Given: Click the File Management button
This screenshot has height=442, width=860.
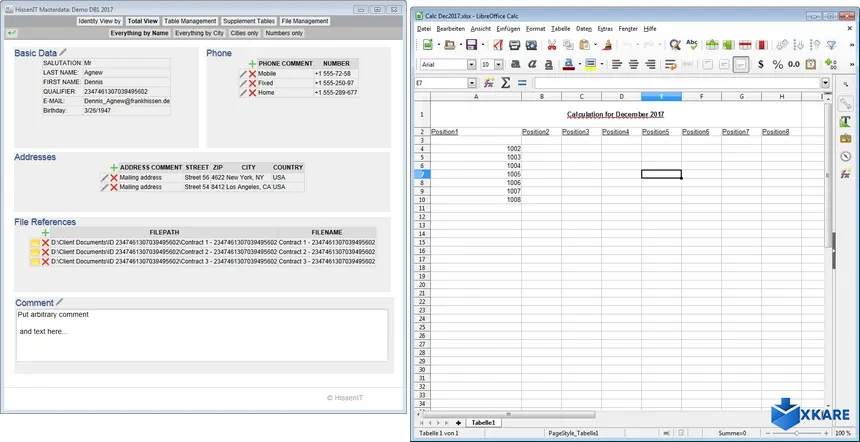Looking at the screenshot, I should pos(304,21).
